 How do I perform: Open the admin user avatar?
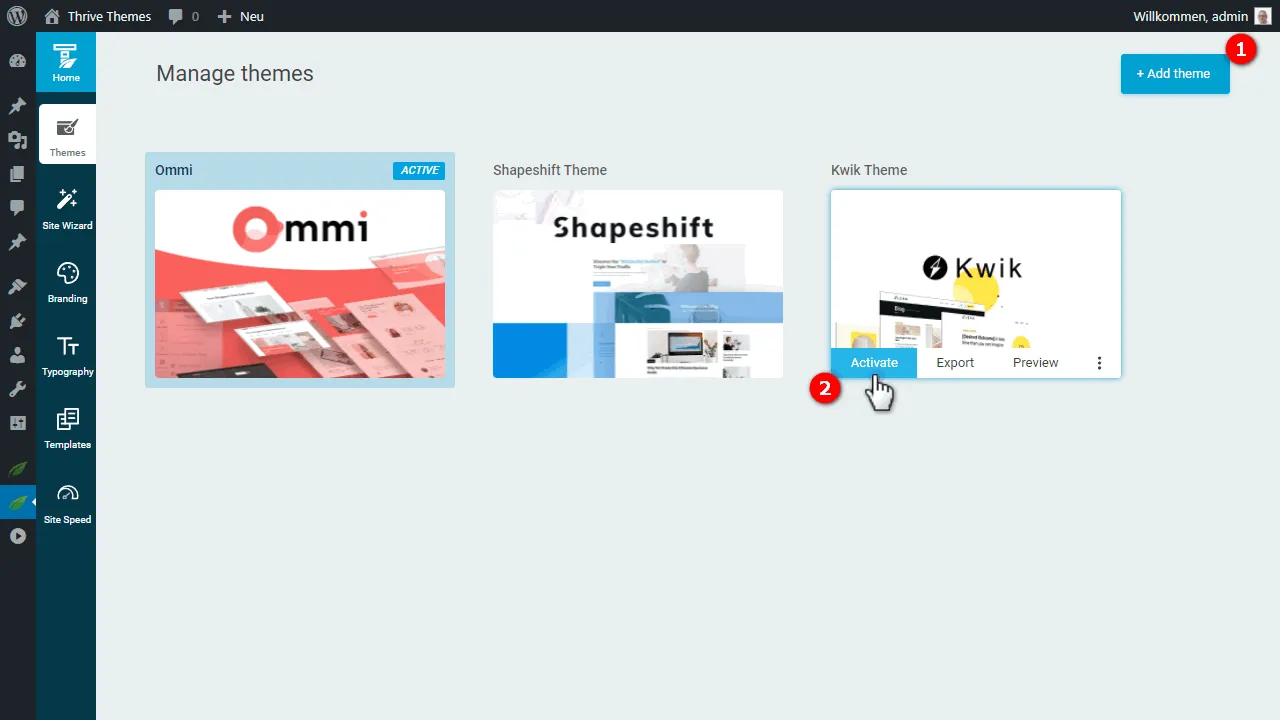point(1263,16)
